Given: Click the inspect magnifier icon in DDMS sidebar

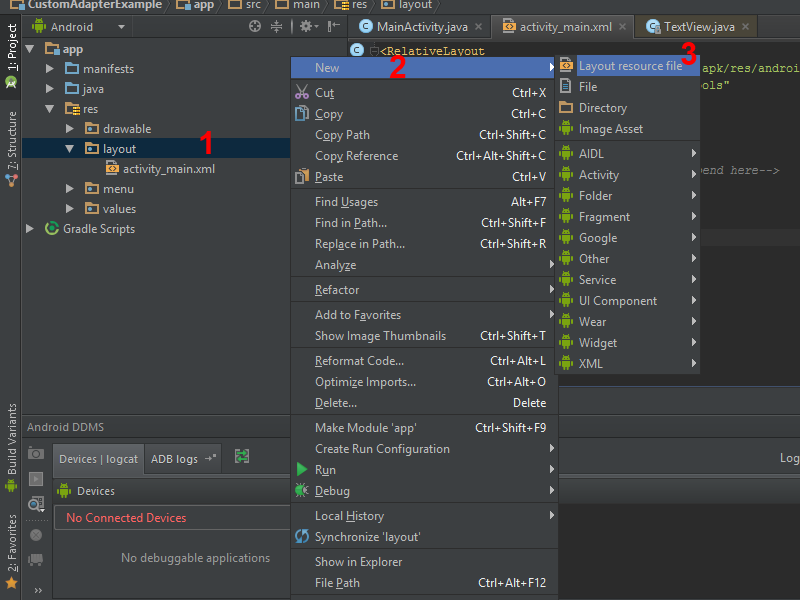Looking at the screenshot, I should [x=36, y=504].
